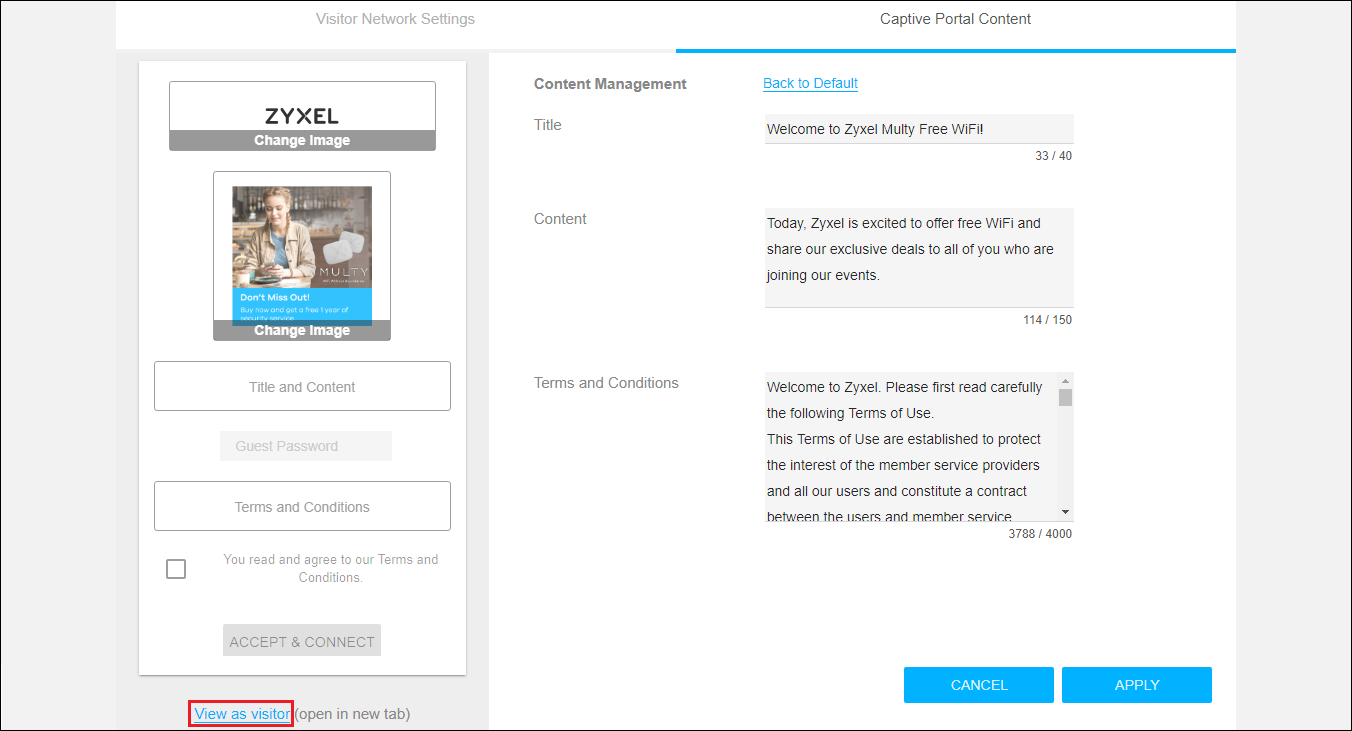This screenshot has height=731, width=1352.
Task: Change the ZYXEL logo image
Action: [x=302, y=140]
